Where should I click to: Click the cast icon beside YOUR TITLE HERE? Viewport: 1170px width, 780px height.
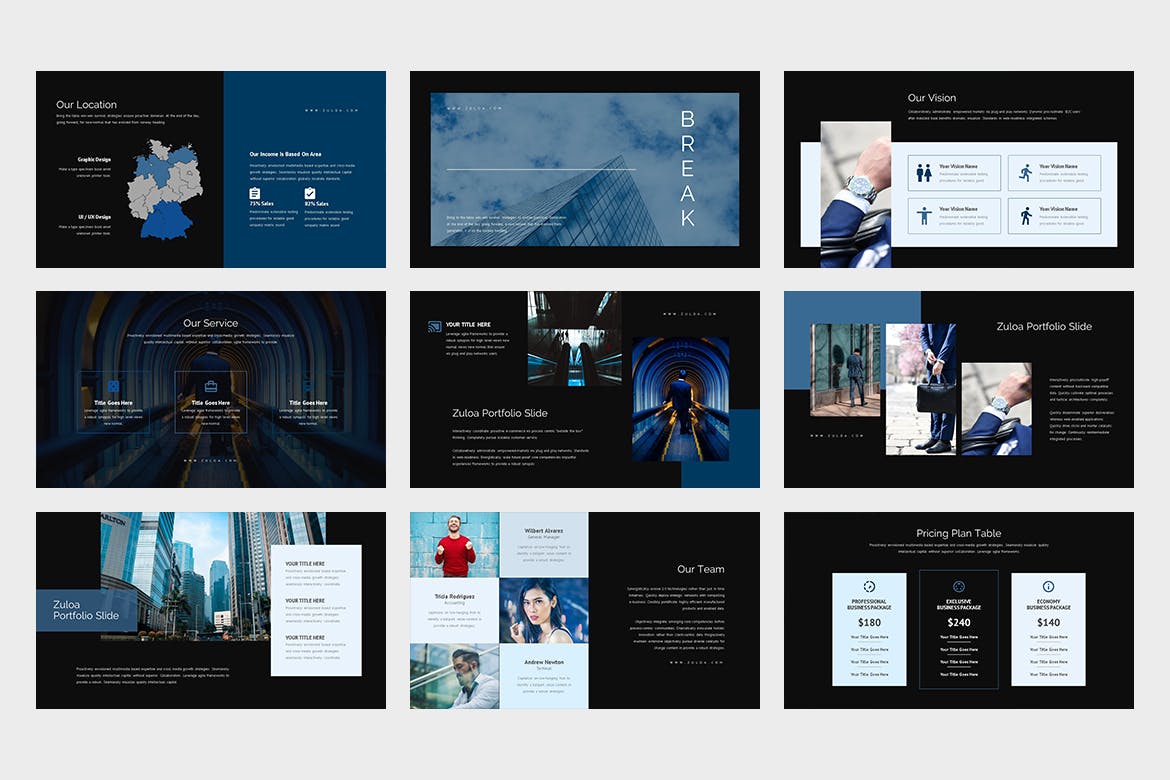pyautogui.click(x=434, y=326)
